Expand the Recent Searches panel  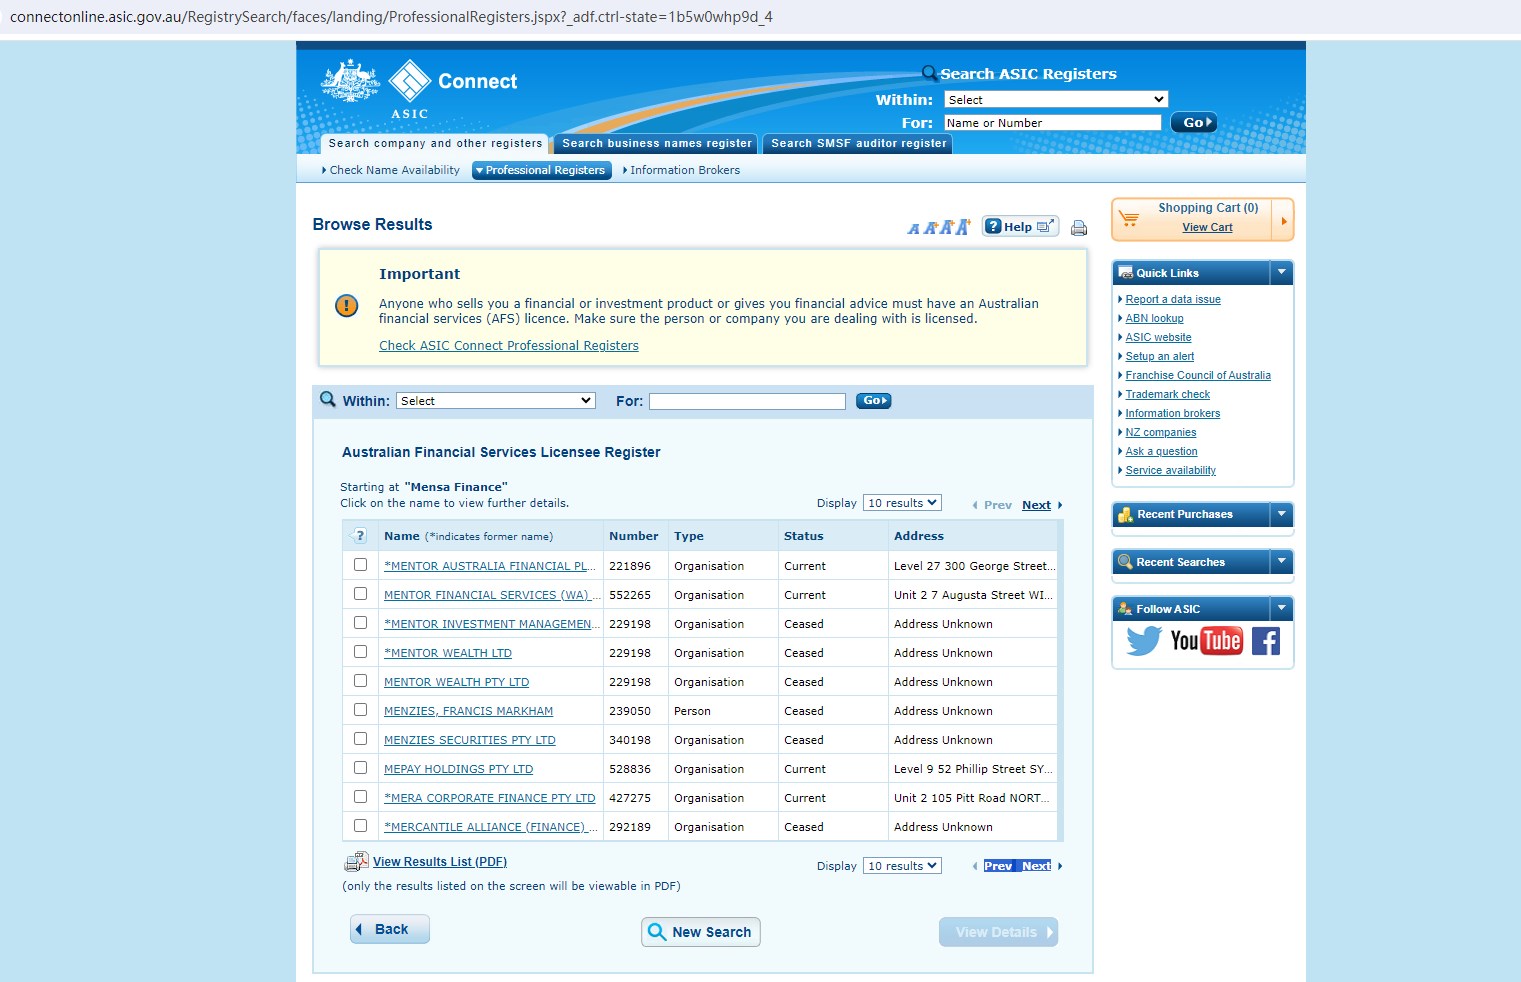(1281, 562)
